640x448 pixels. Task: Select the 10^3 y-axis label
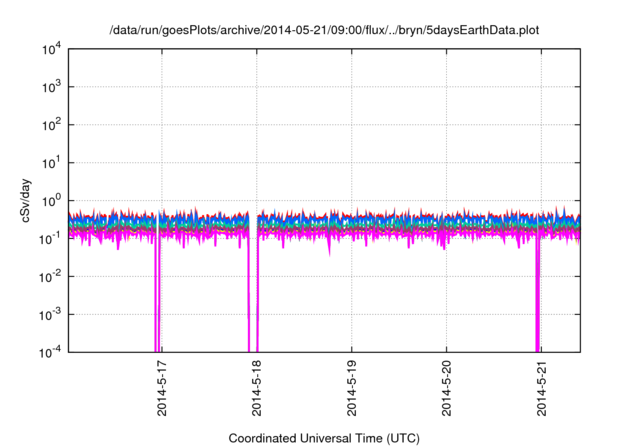[x=51, y=87]
